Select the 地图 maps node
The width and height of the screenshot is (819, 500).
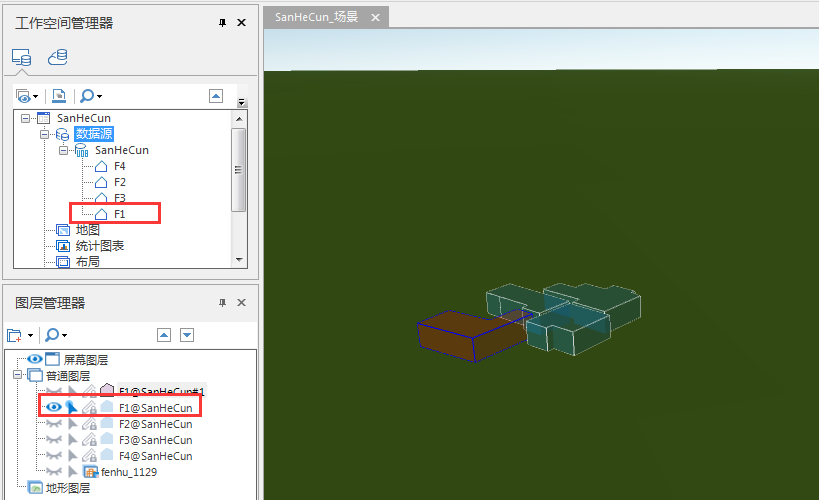tap(87, 230)
